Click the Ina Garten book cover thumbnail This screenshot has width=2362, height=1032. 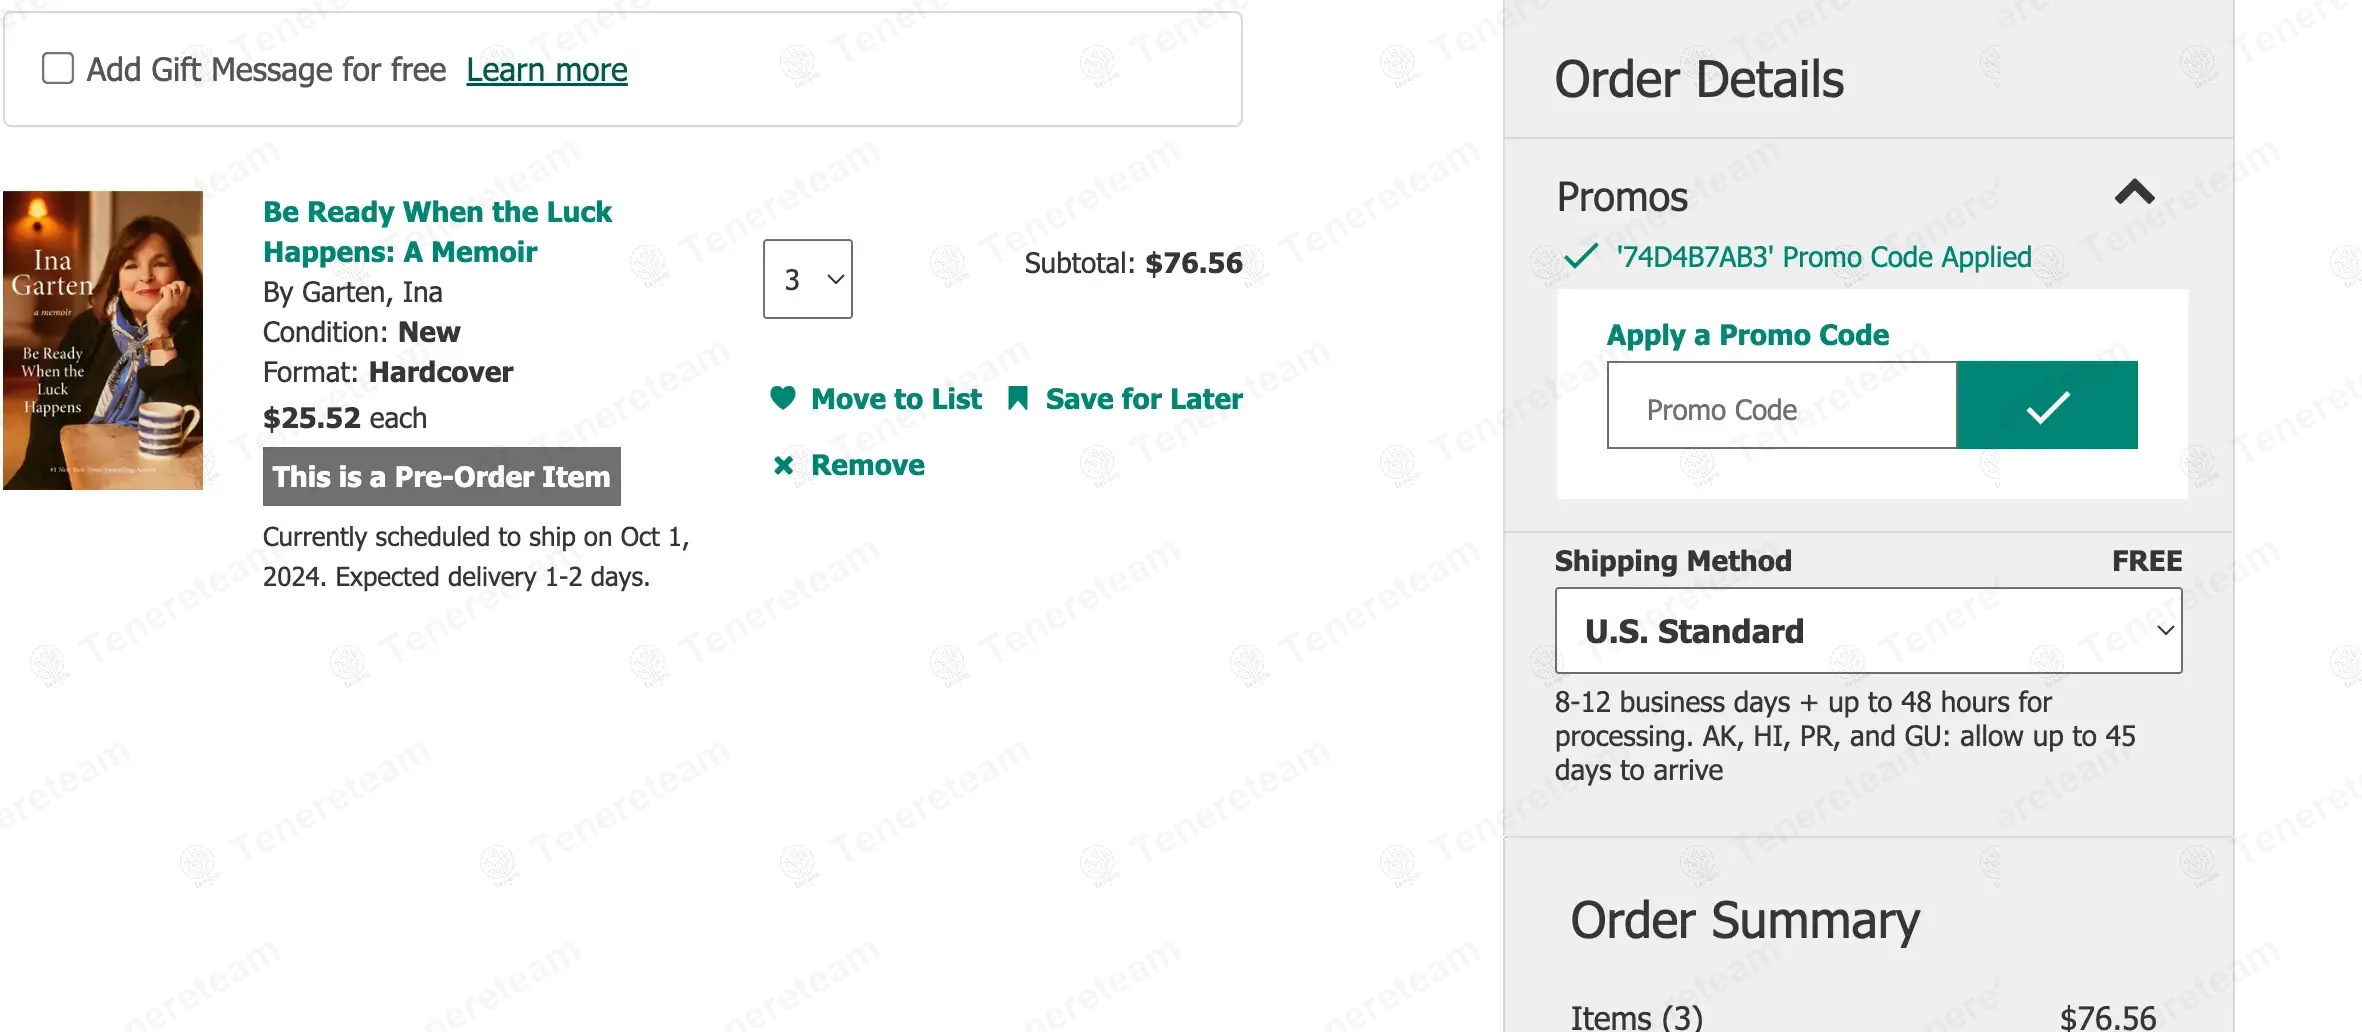pos(103,340)
